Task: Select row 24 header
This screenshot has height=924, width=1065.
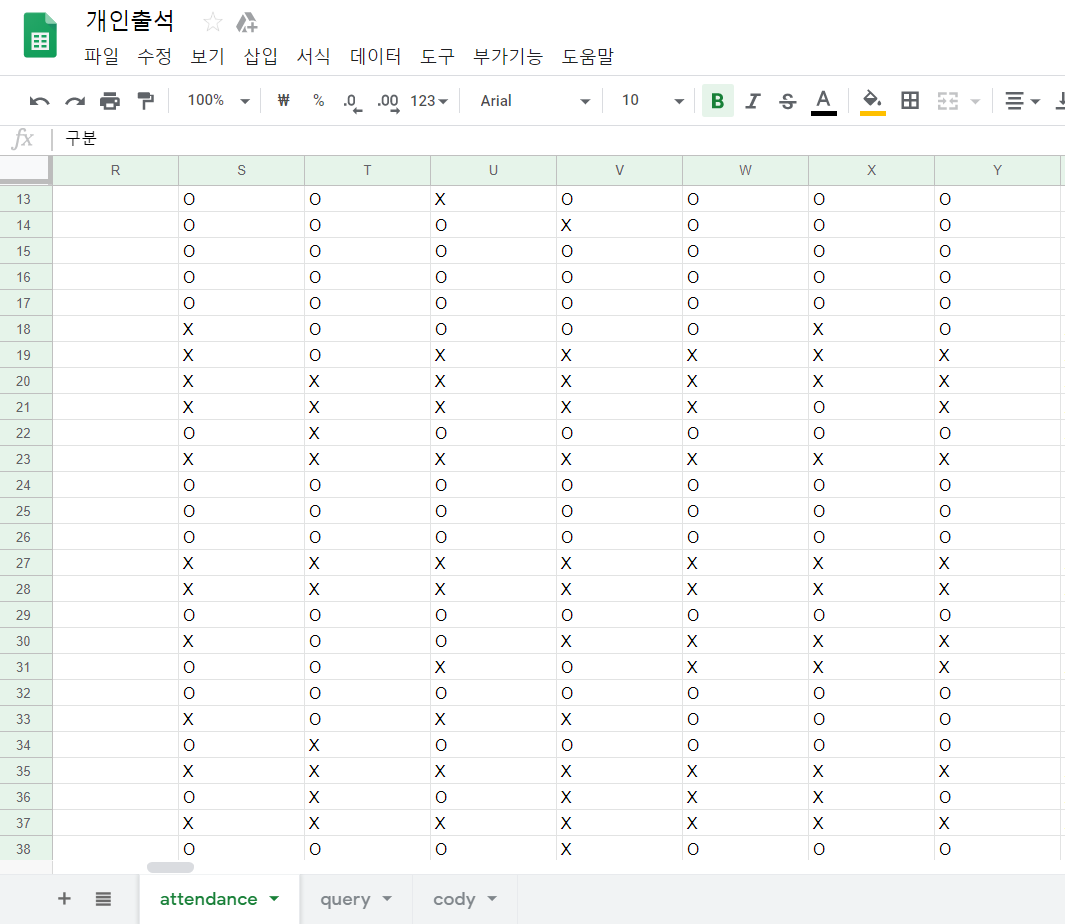Action: tap(26, 485)
